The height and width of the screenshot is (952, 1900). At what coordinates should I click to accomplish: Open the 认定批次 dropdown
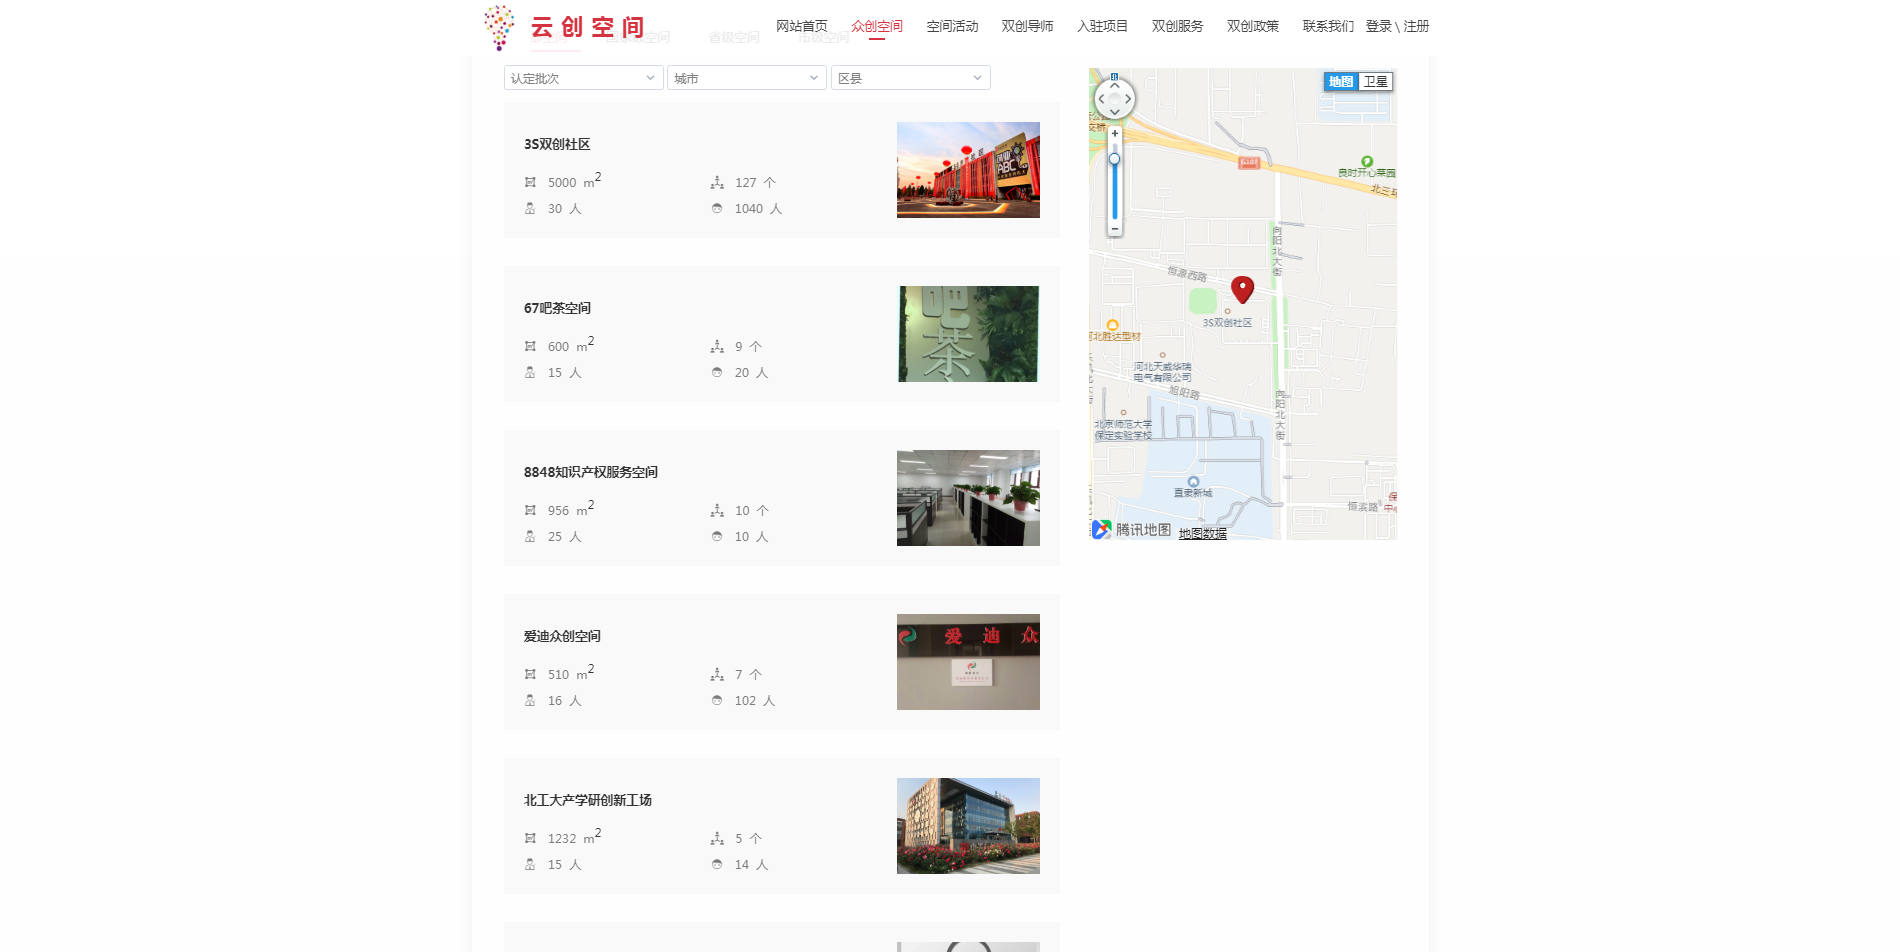(x=583, y=78)
